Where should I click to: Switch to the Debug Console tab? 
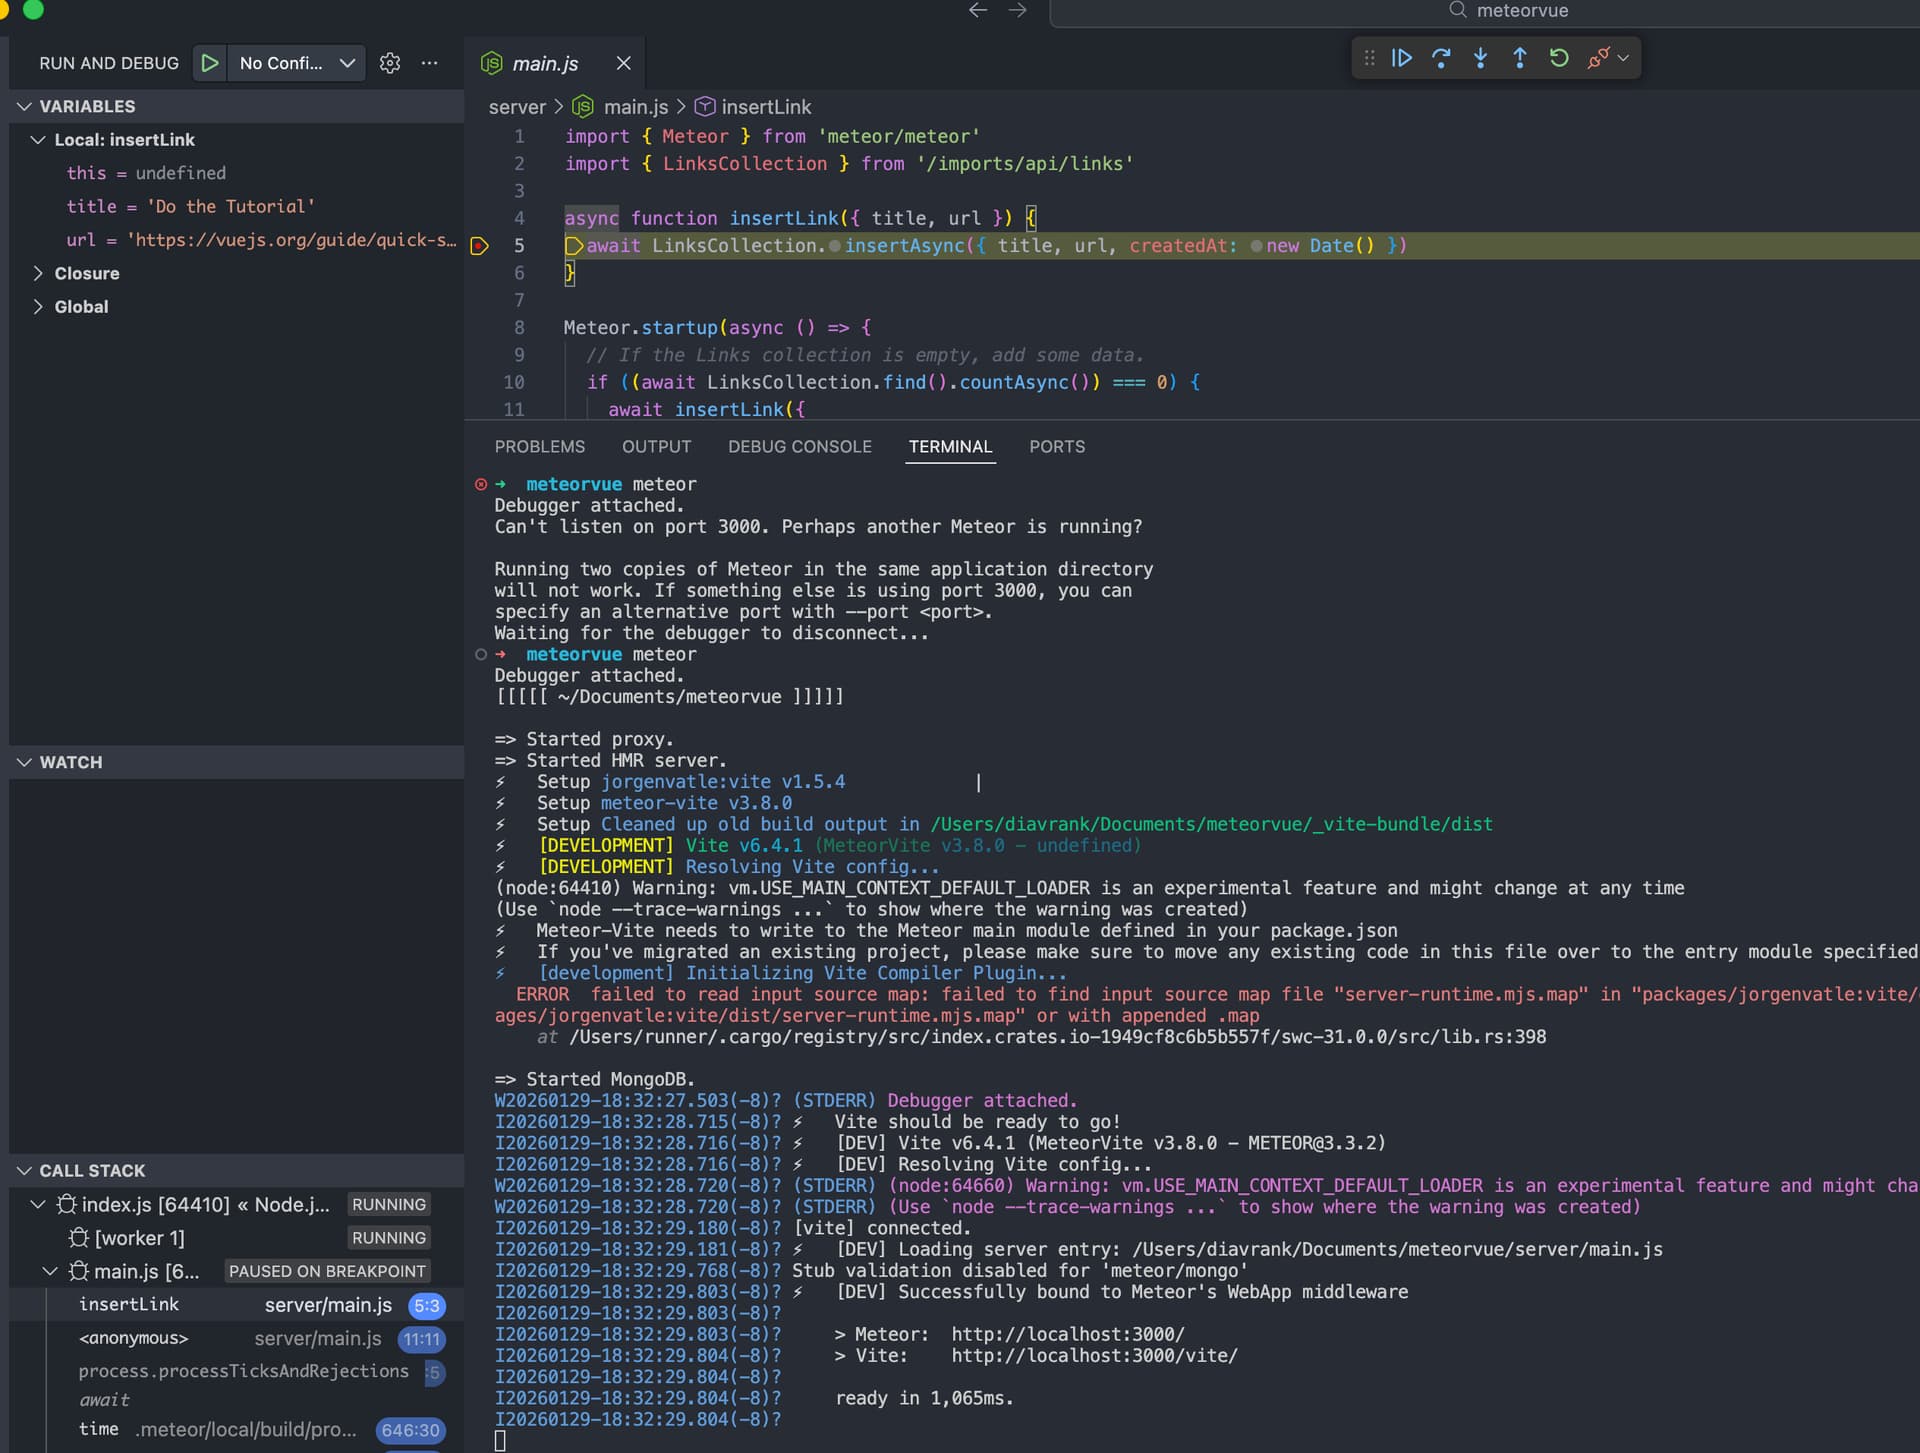pos(799,447)
